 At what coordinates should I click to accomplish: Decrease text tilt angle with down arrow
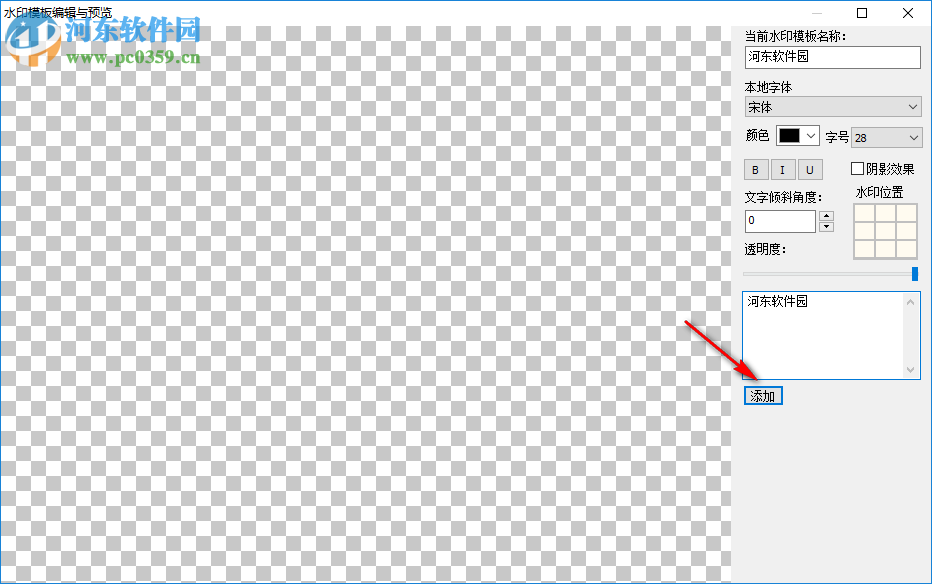coord(826,227)
